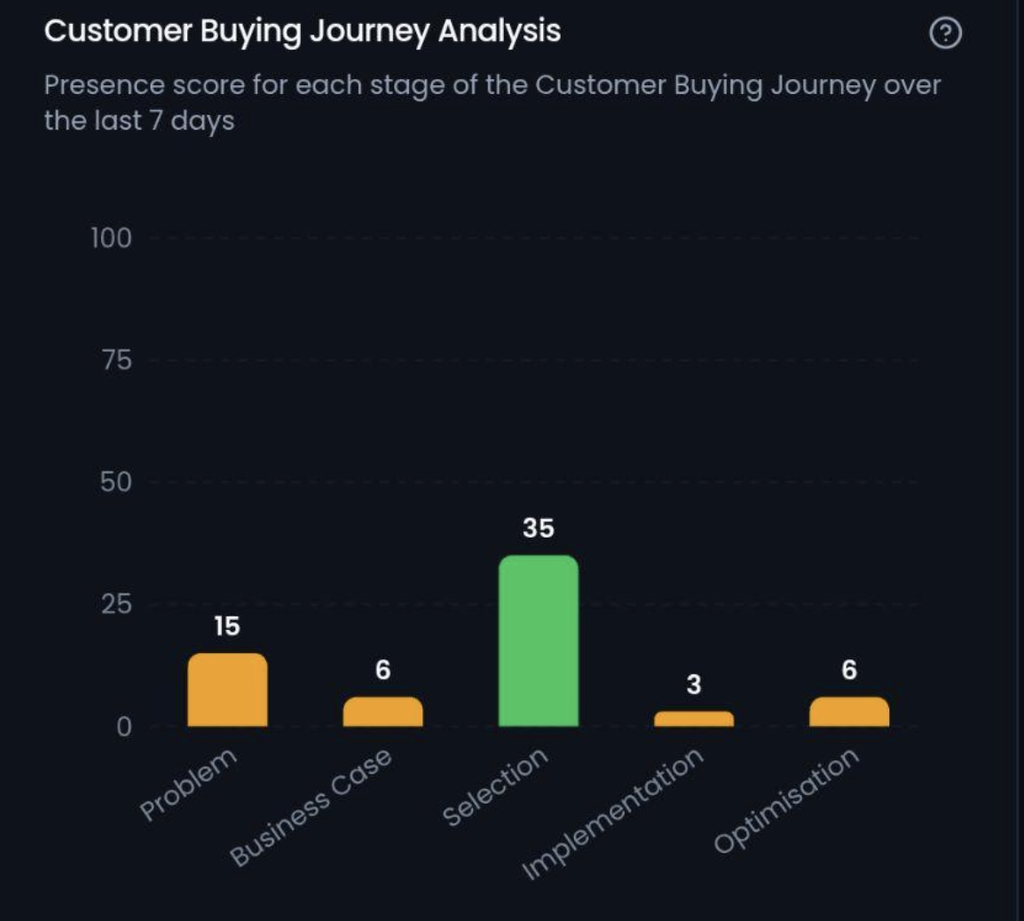Screen dimensions: 1024x921
Task: Select the green Selection bar
Action: [538, 641]
